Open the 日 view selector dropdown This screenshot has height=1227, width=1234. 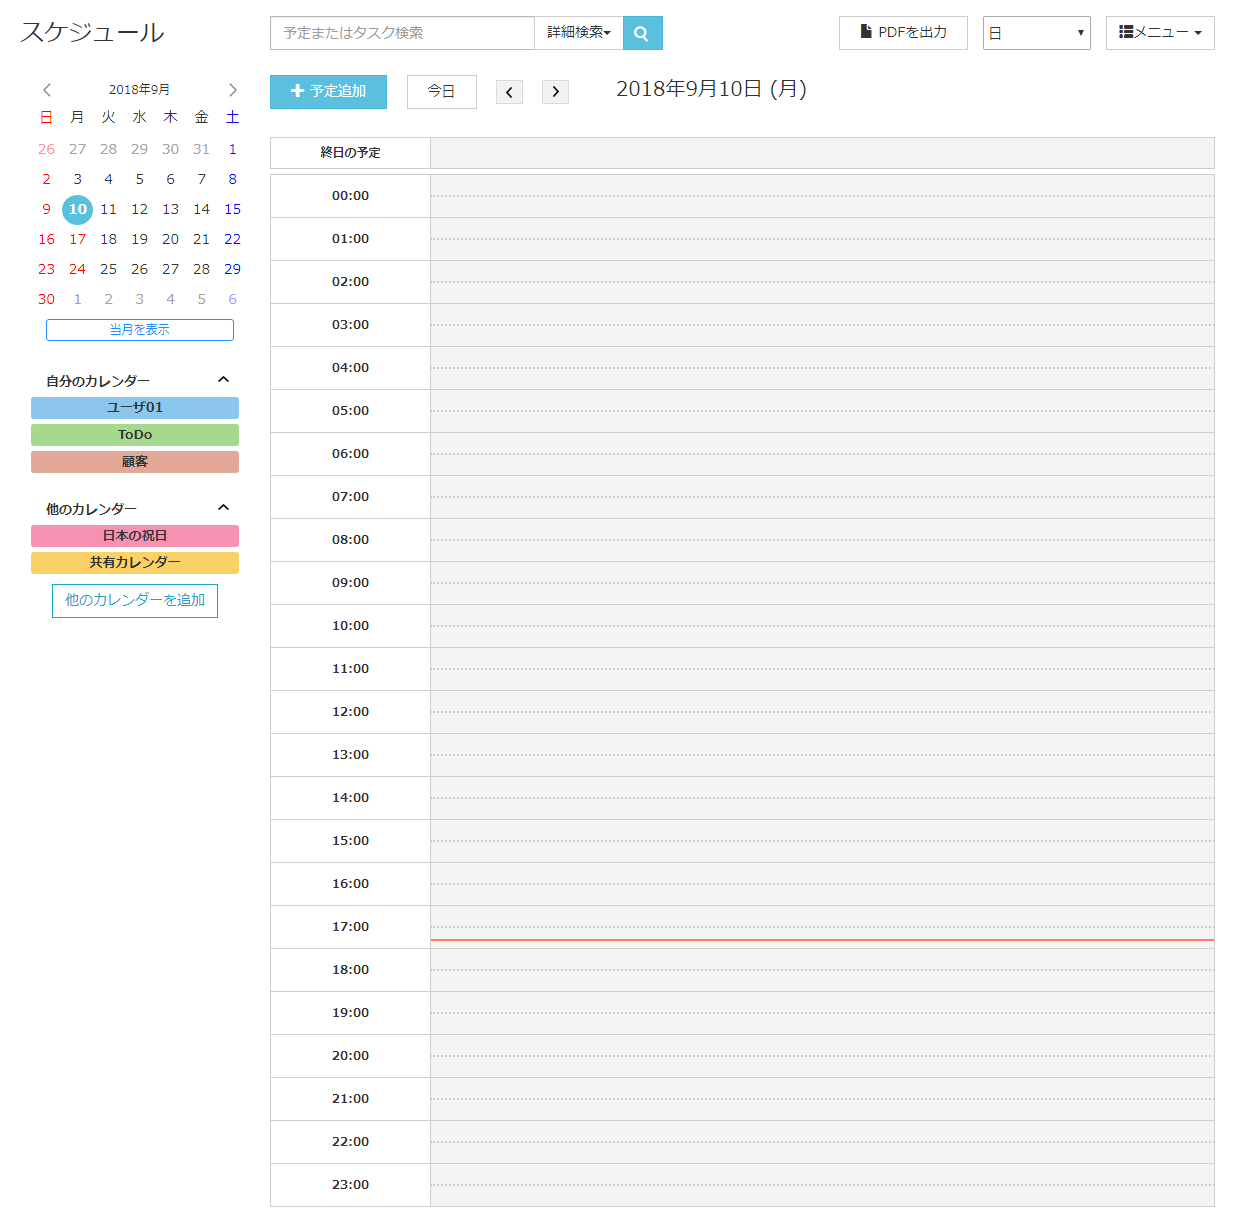(x=1036, y=33)
